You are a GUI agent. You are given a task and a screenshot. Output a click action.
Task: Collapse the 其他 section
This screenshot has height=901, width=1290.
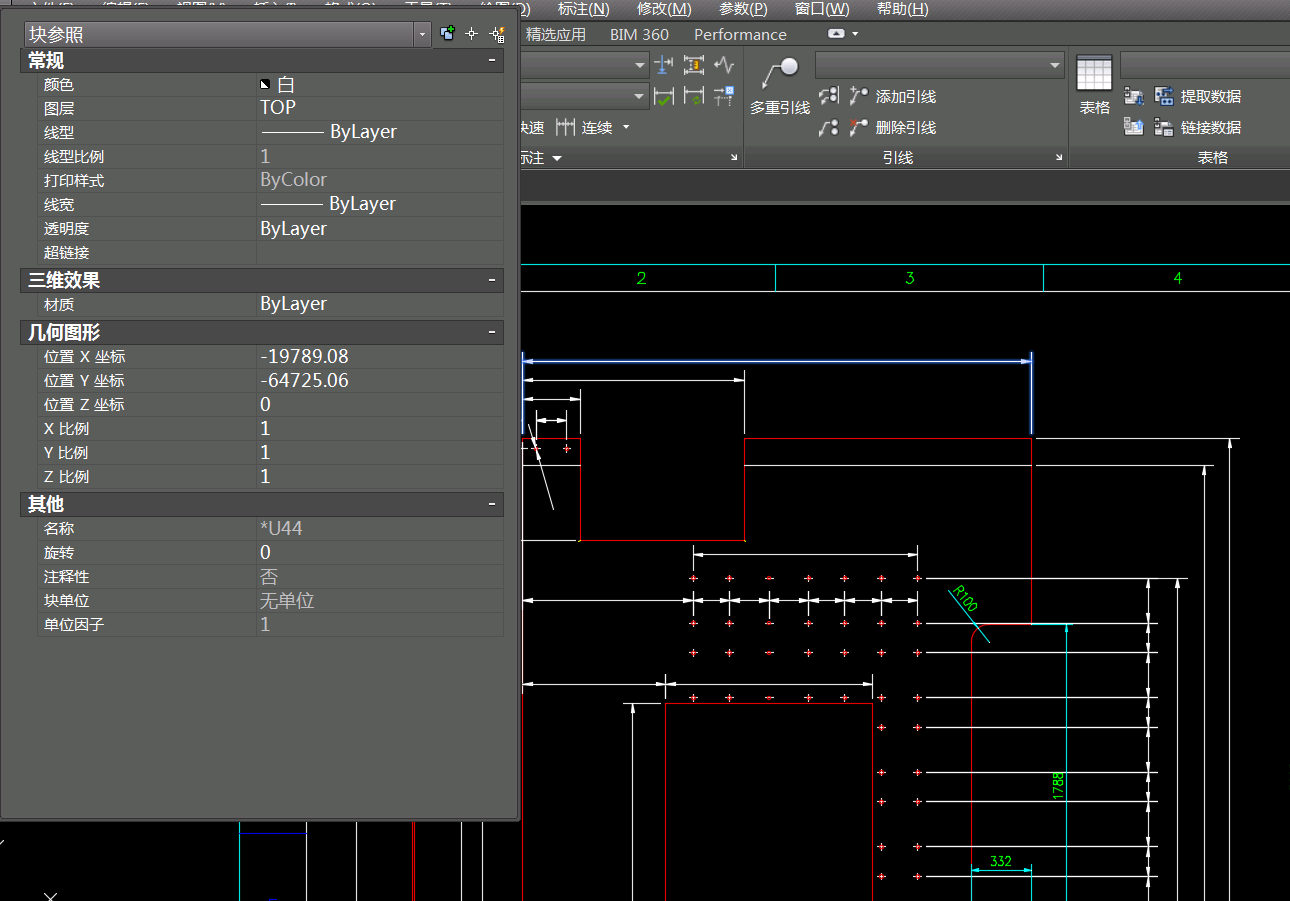click(x=492, y=504)
